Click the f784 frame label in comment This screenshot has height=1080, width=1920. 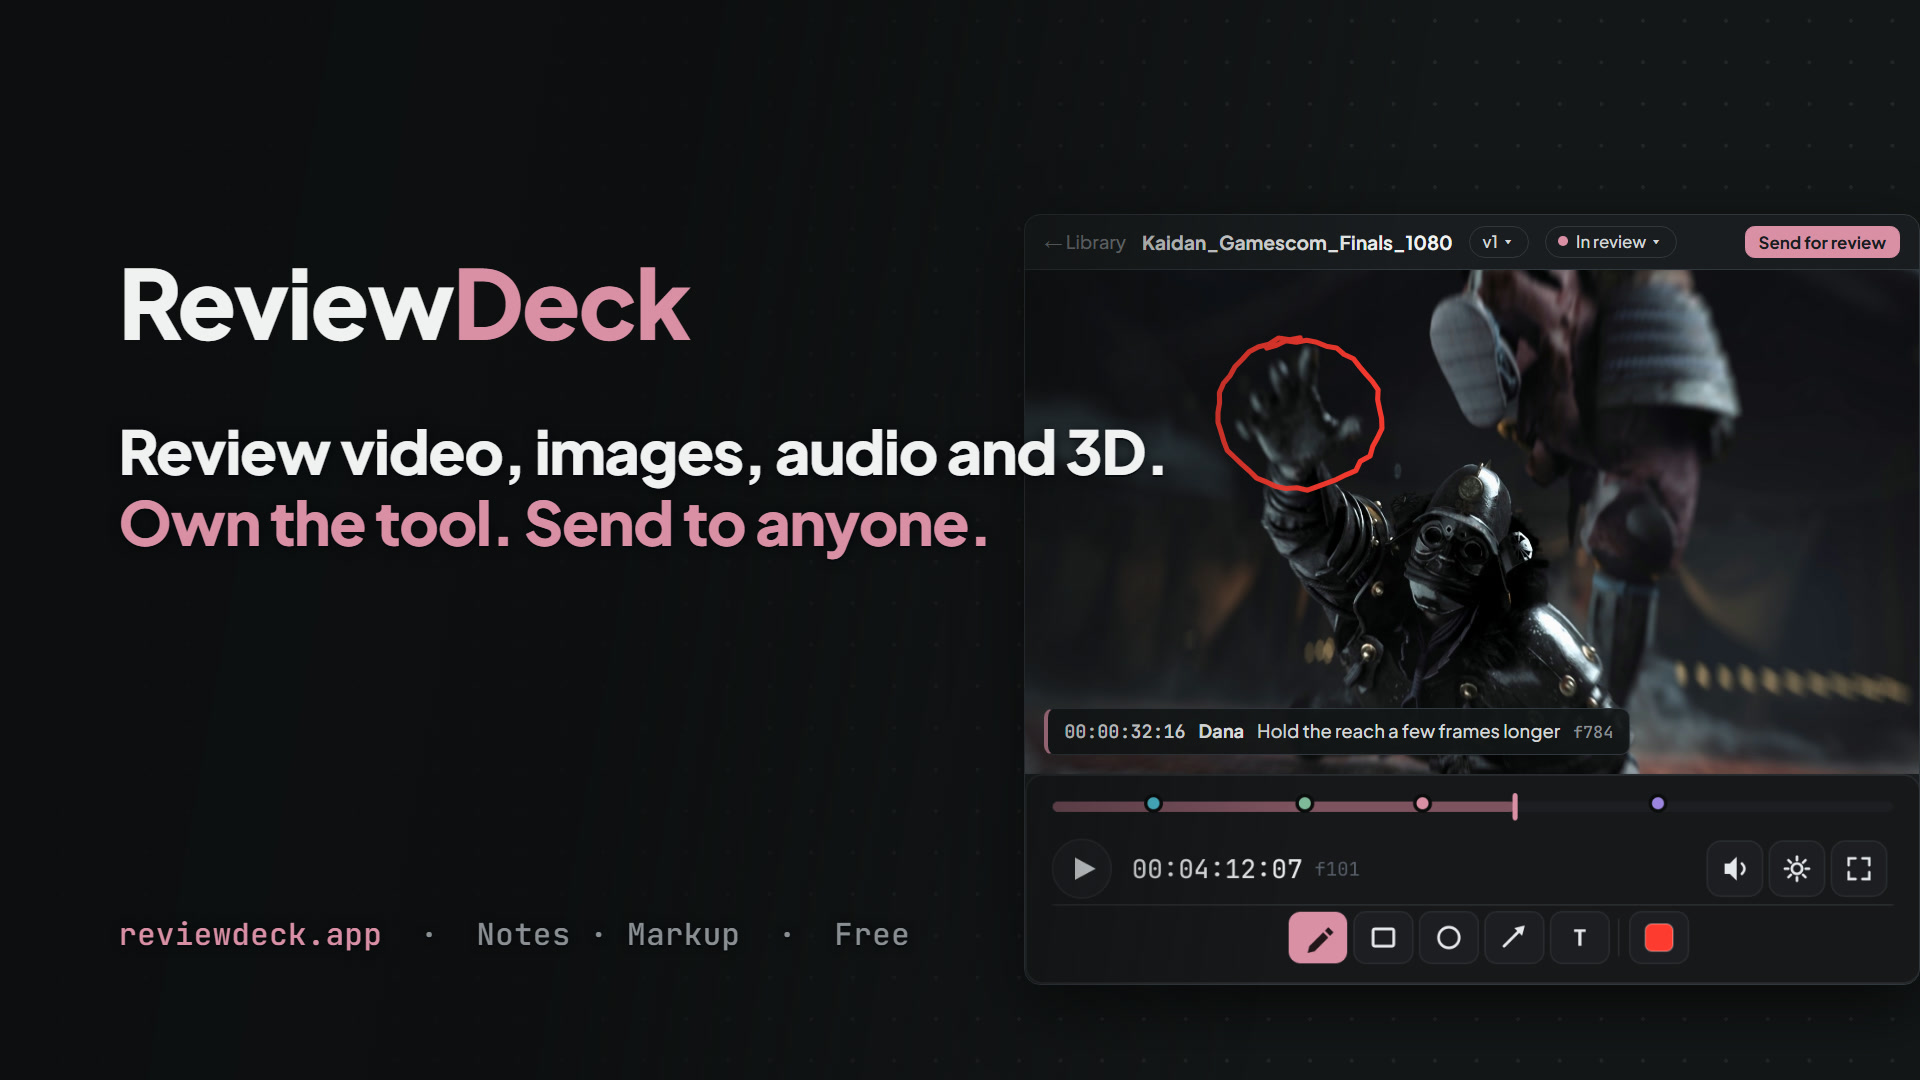pos(1593,732)
